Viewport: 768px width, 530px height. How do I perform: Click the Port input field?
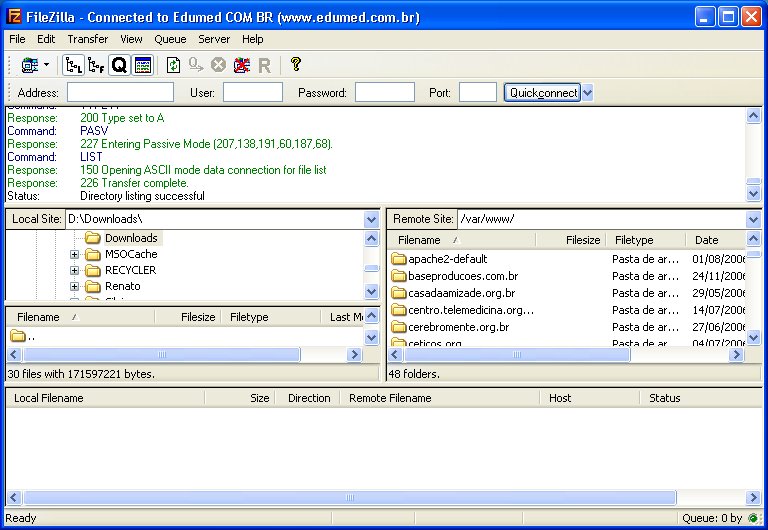click(478, 92)
